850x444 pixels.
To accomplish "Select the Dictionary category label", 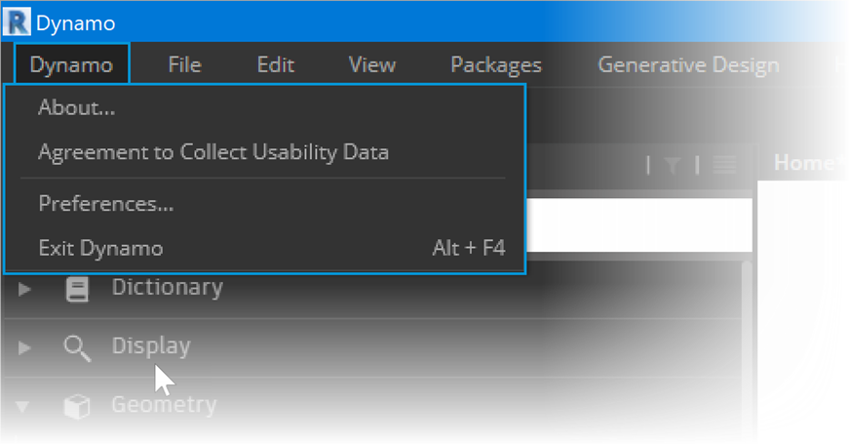I will tap(167, 287).
